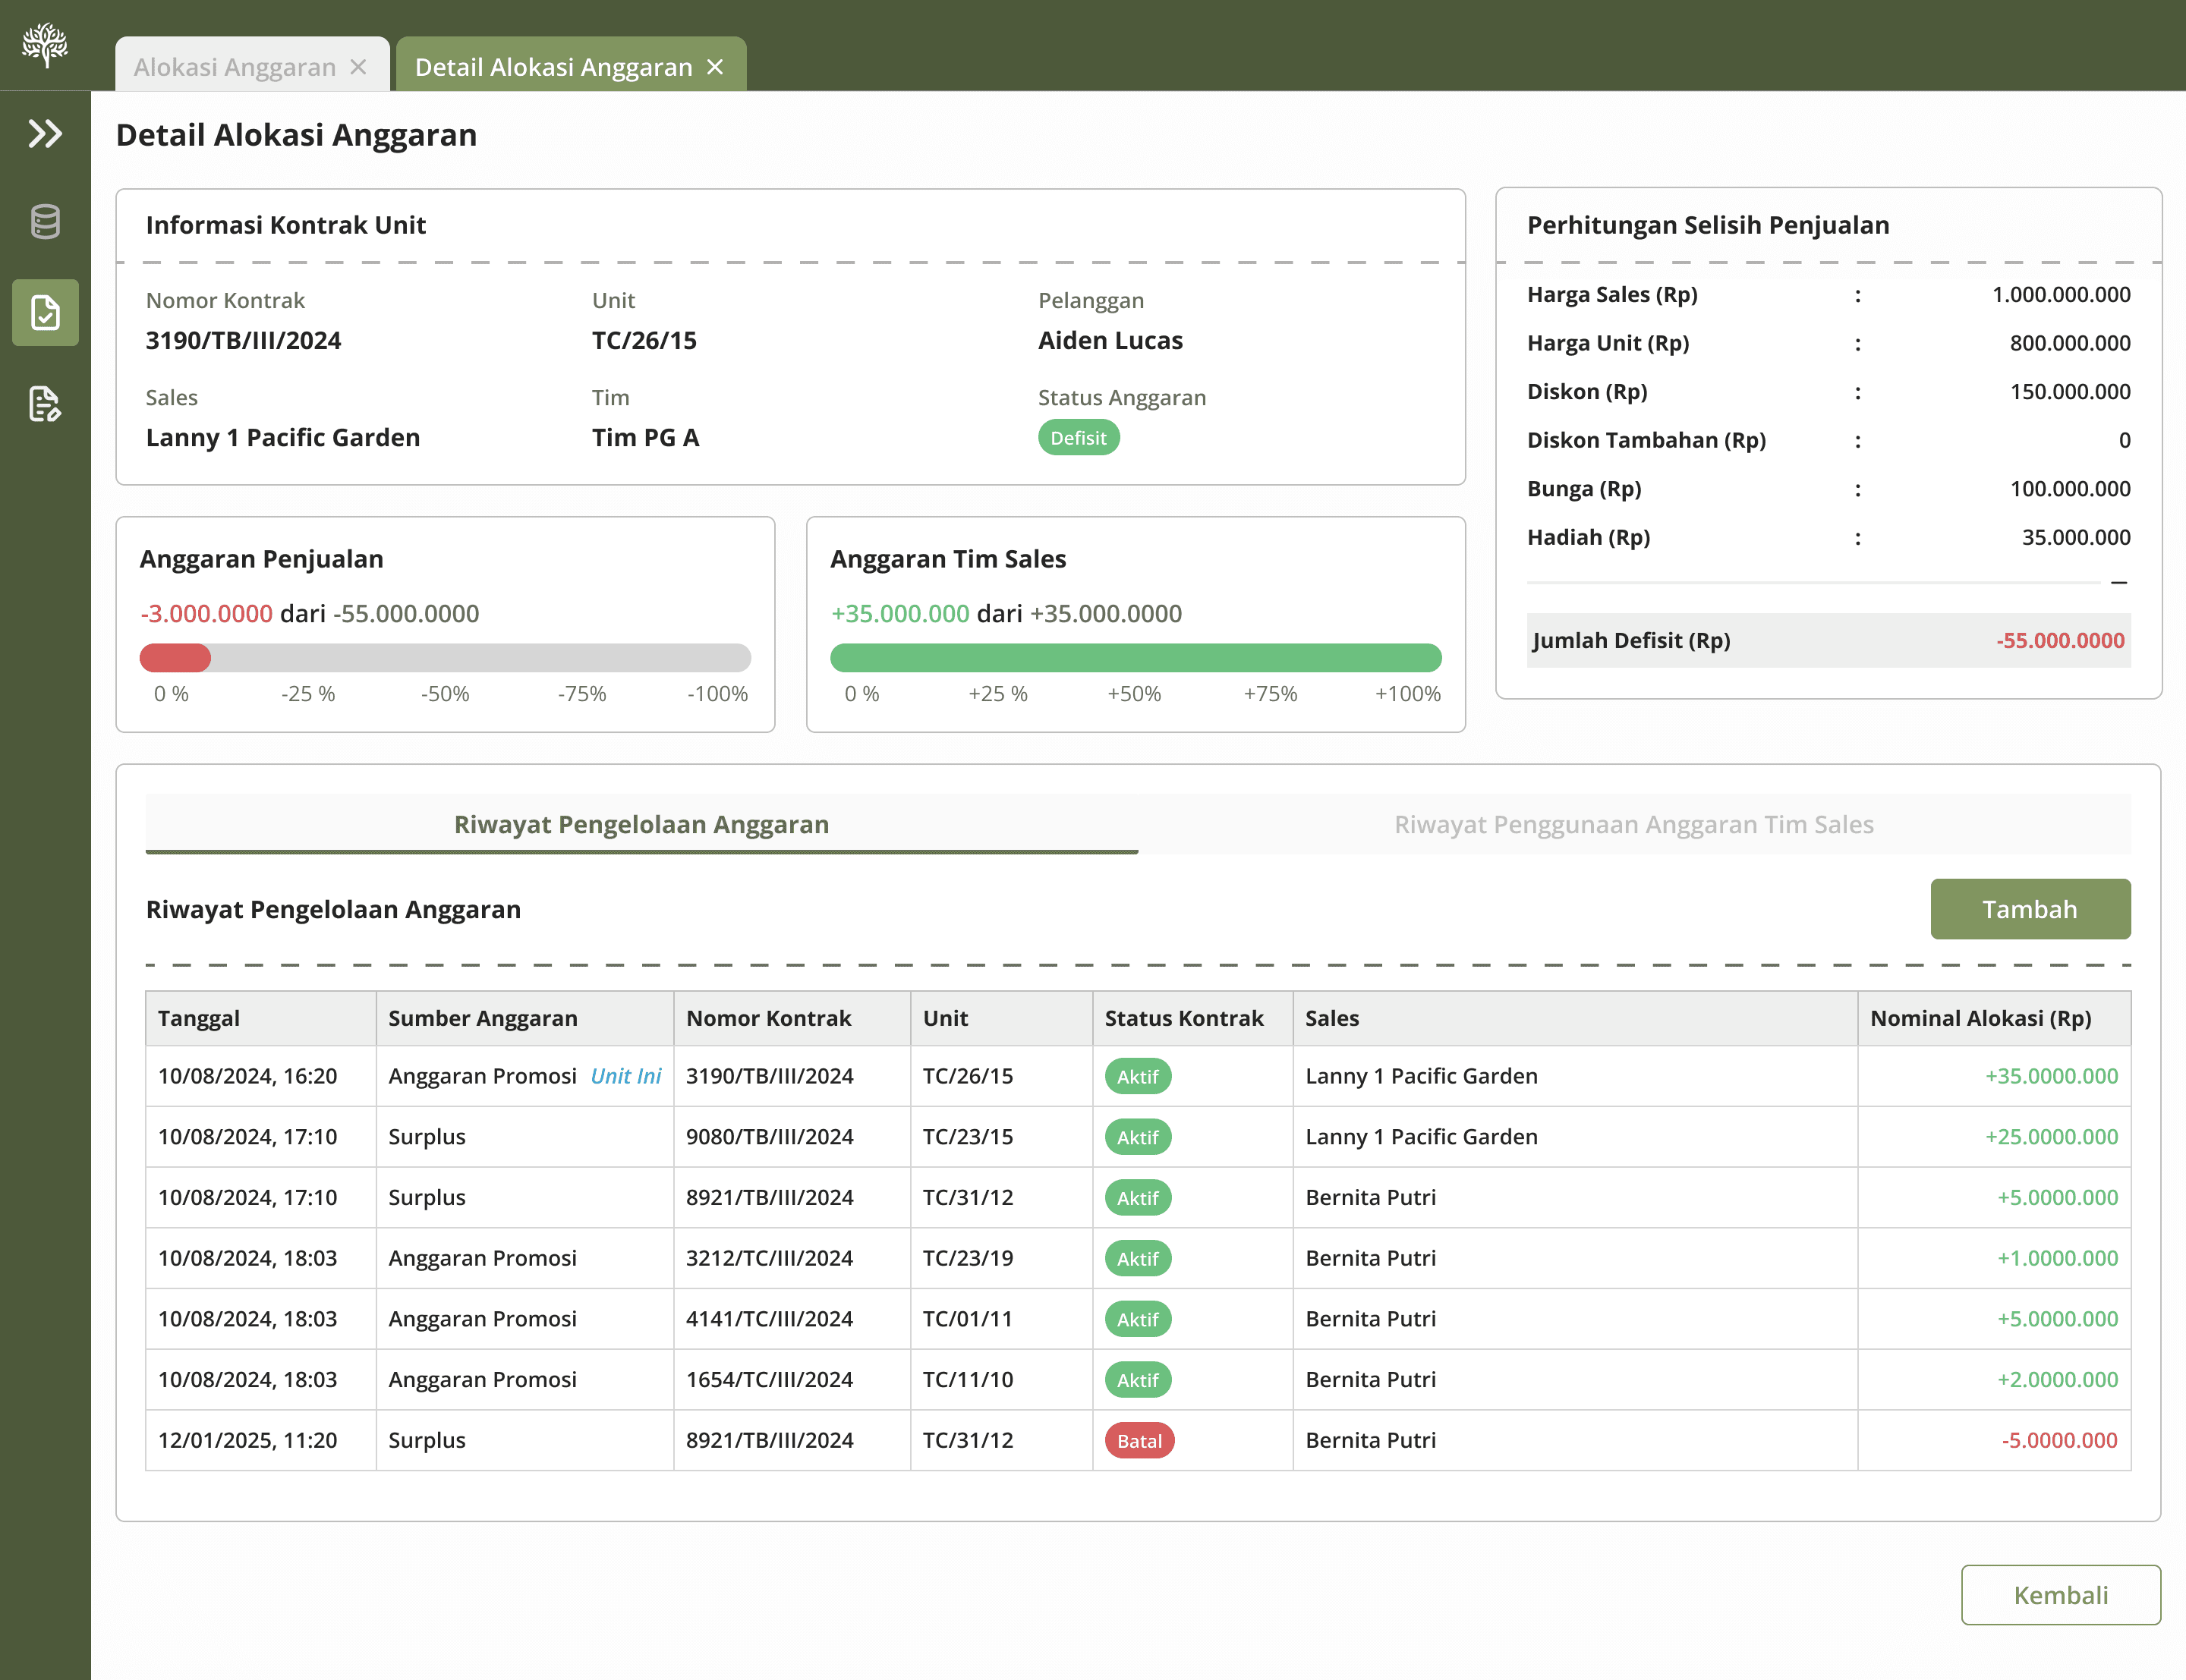Expand the sidebar with double-chevron icon

(x=45, y=133)
